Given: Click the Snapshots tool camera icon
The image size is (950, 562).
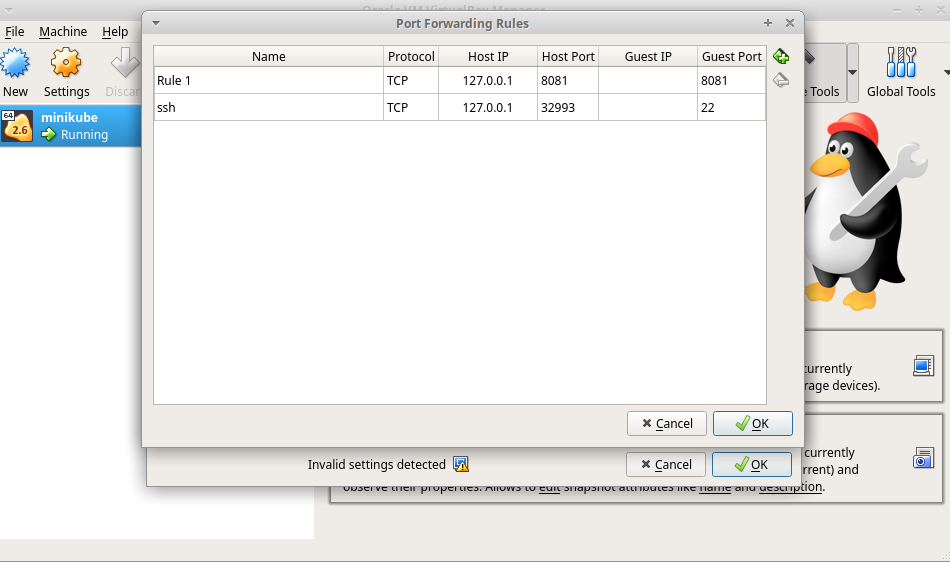Looking at the screenshot, I should 923,458.
